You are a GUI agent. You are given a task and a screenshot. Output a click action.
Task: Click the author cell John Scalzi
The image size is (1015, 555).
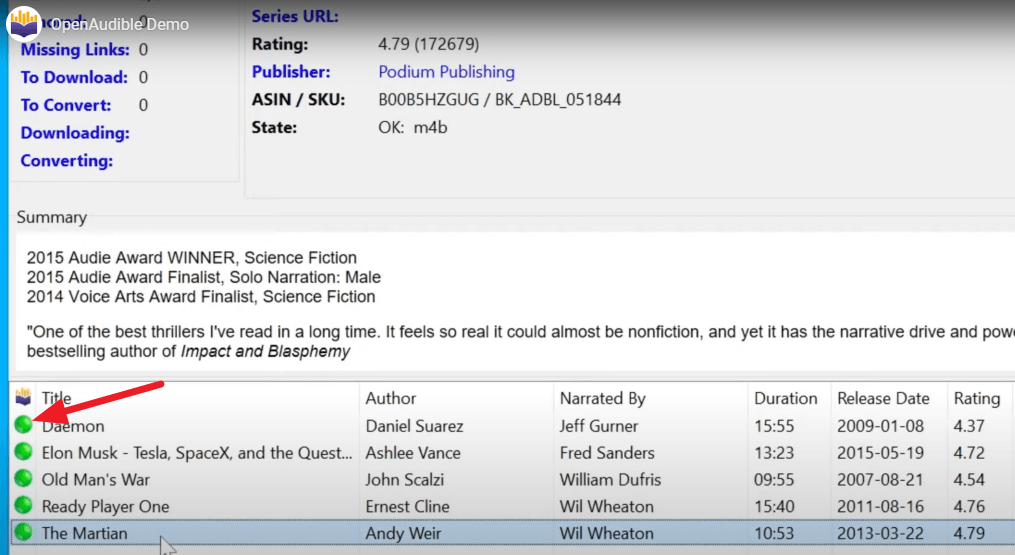coord(405,479)
